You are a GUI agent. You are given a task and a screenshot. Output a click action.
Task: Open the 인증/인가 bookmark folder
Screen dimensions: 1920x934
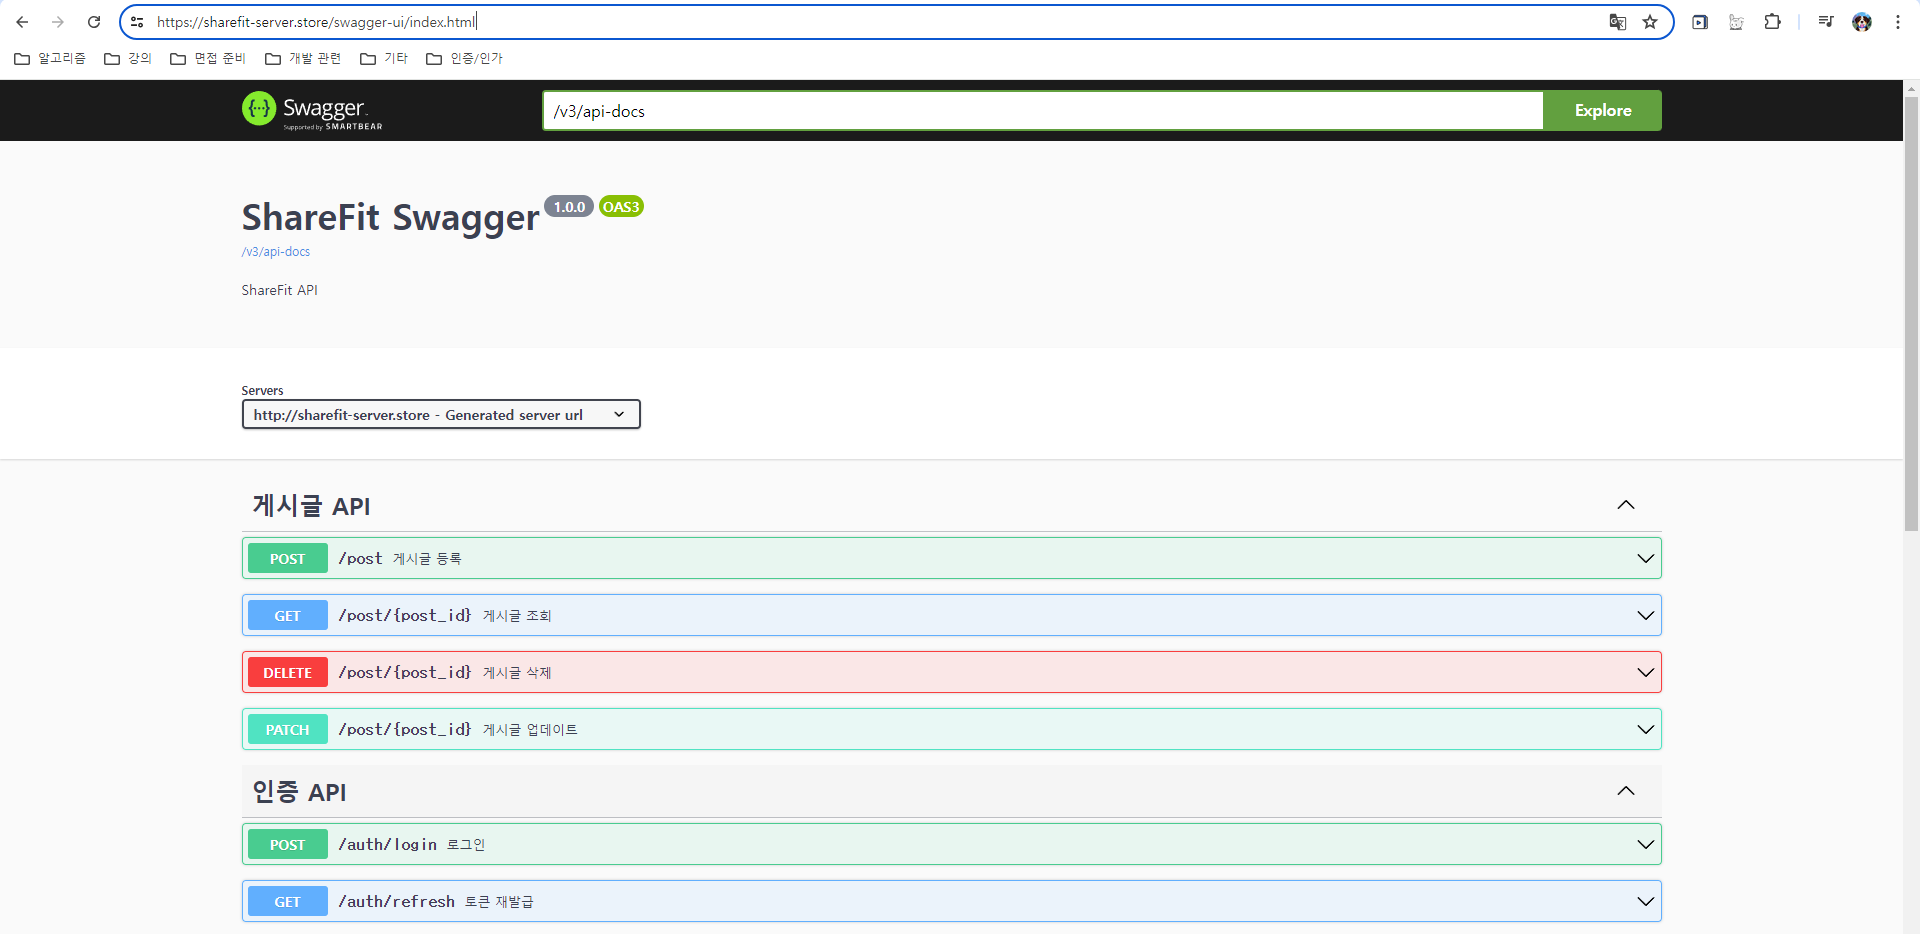click(464, 59)
